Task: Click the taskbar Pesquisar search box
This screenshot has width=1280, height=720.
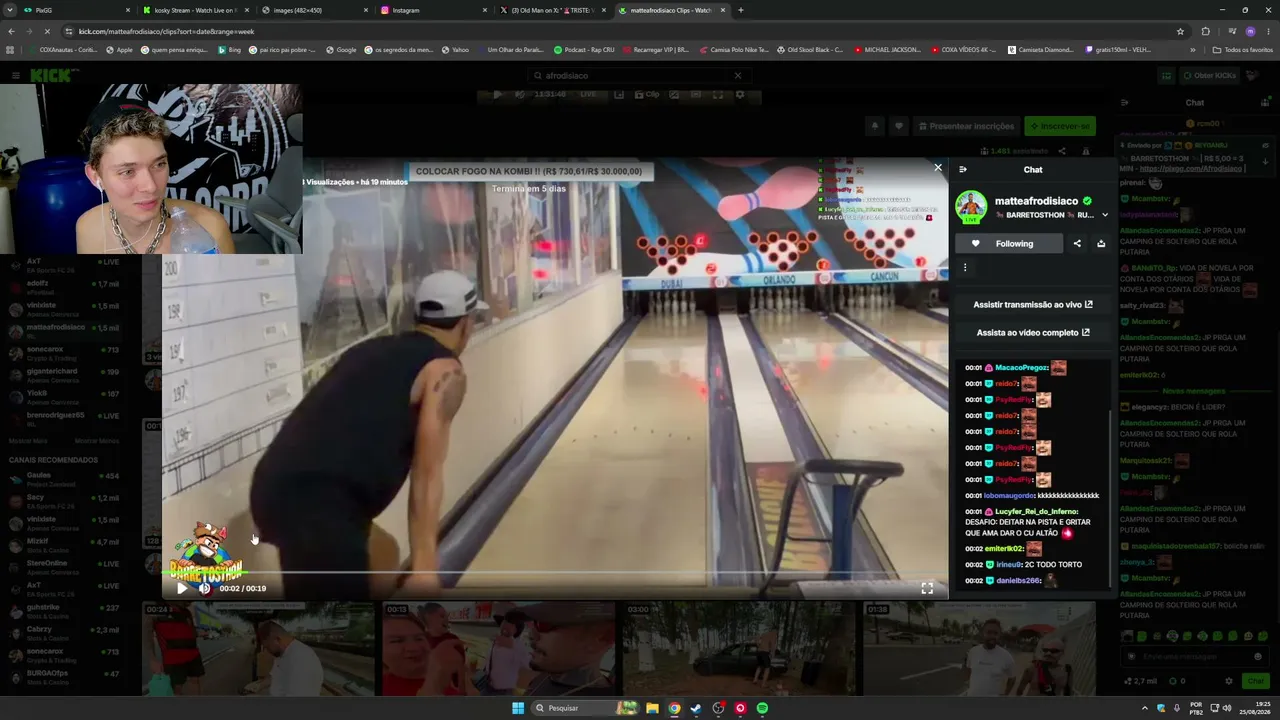Action: point(586,708)
